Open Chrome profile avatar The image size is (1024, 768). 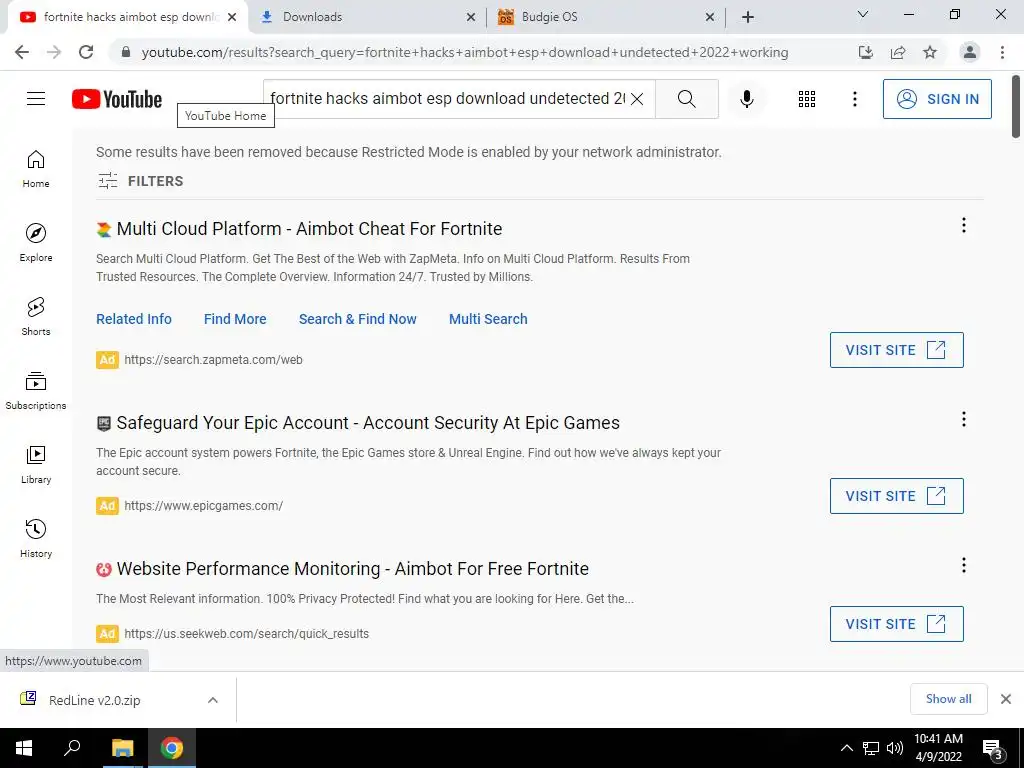970,52
